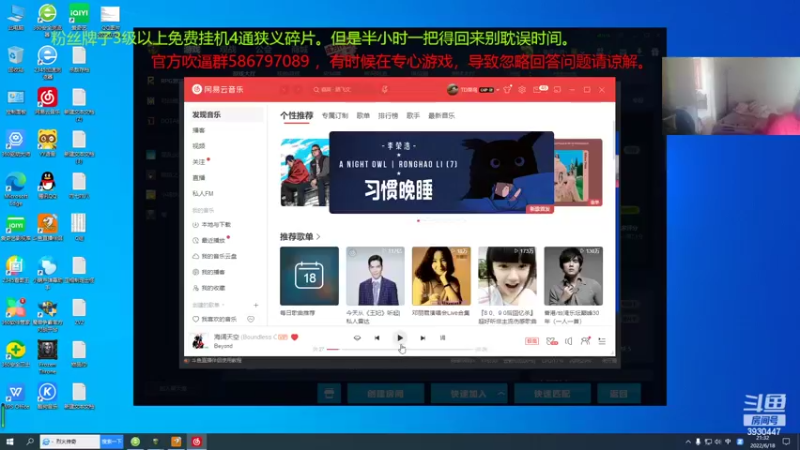Unlike the song with the red heart
The height and width of the screenshot is (450, 800).
pos(294,337)
